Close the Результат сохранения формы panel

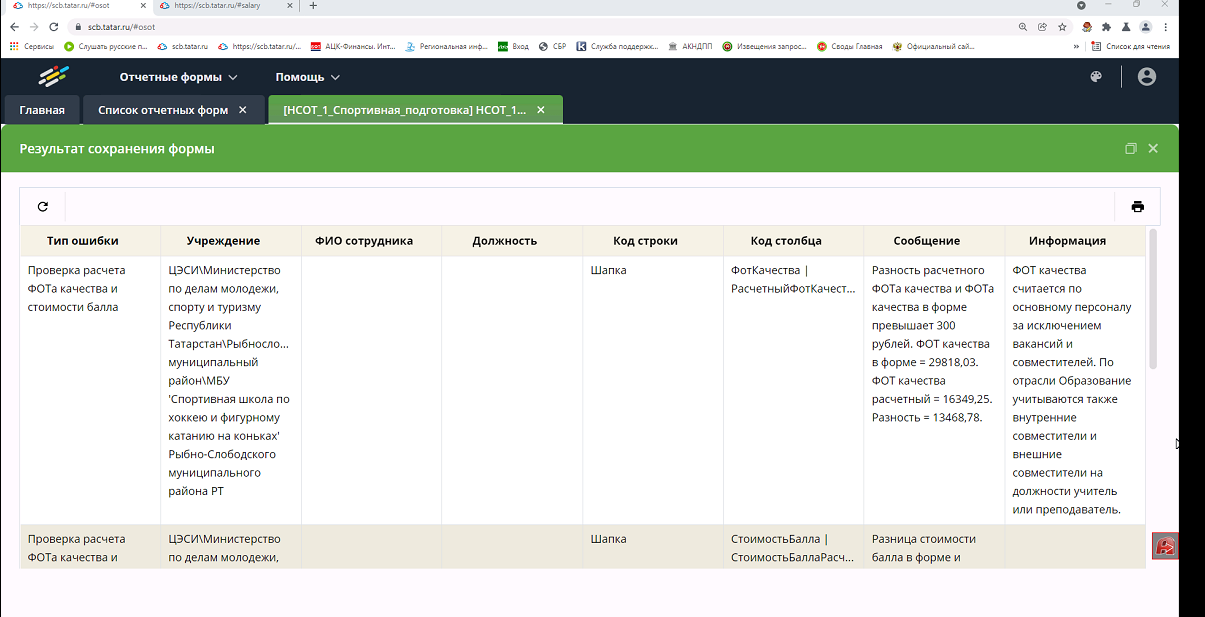(1153, 148)
